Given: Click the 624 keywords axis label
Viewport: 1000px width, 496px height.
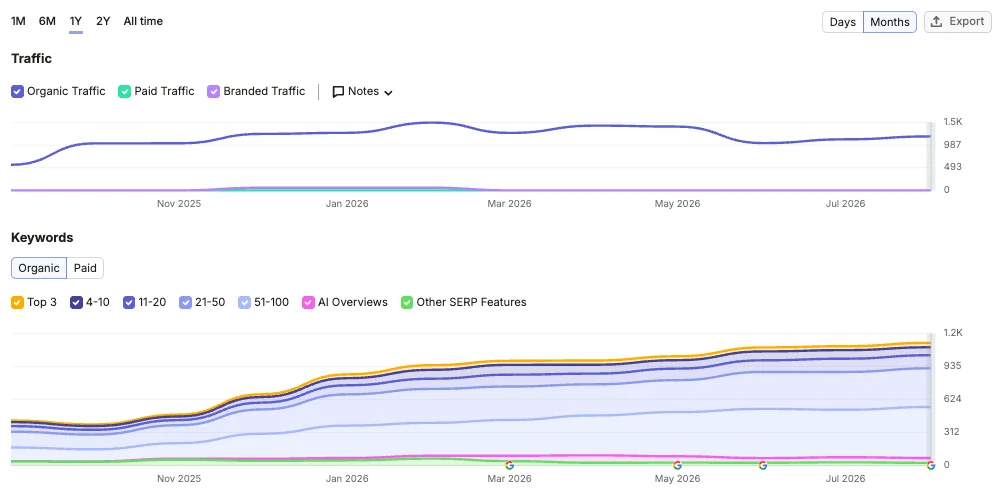Looking at the screenshot, I should (953, 399).
